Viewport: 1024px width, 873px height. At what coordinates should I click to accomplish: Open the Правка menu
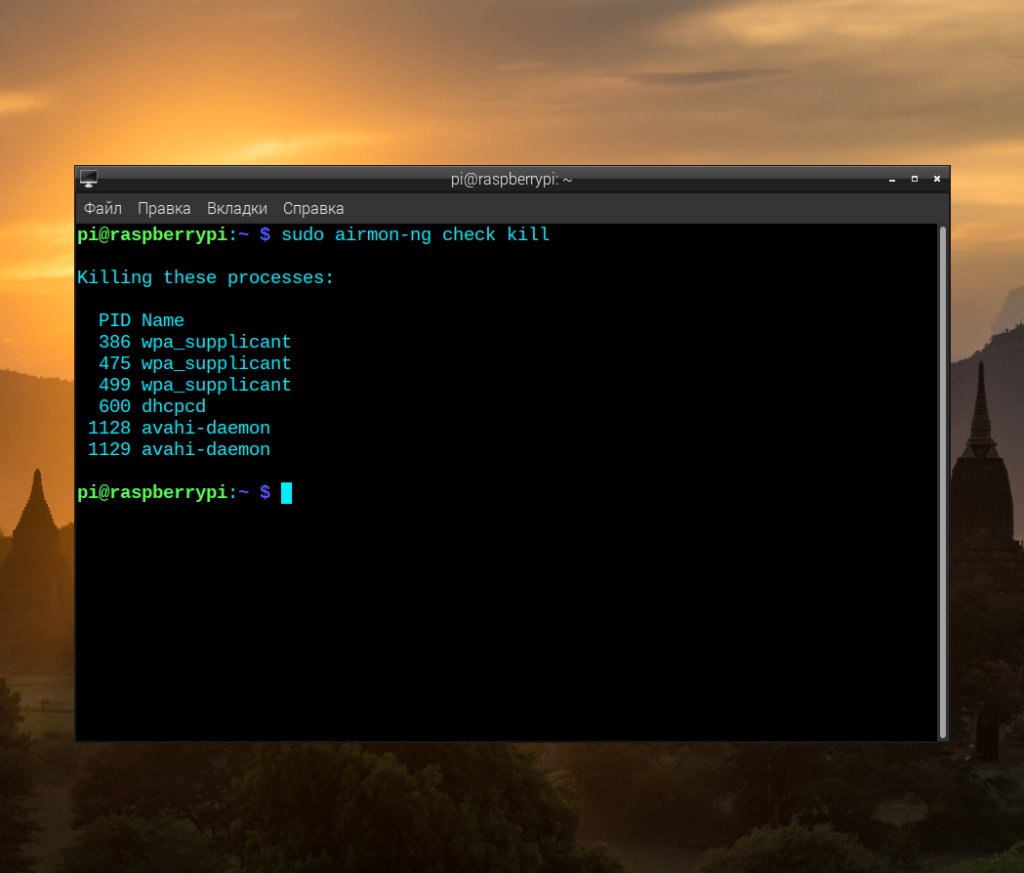[x=164, y=208]
